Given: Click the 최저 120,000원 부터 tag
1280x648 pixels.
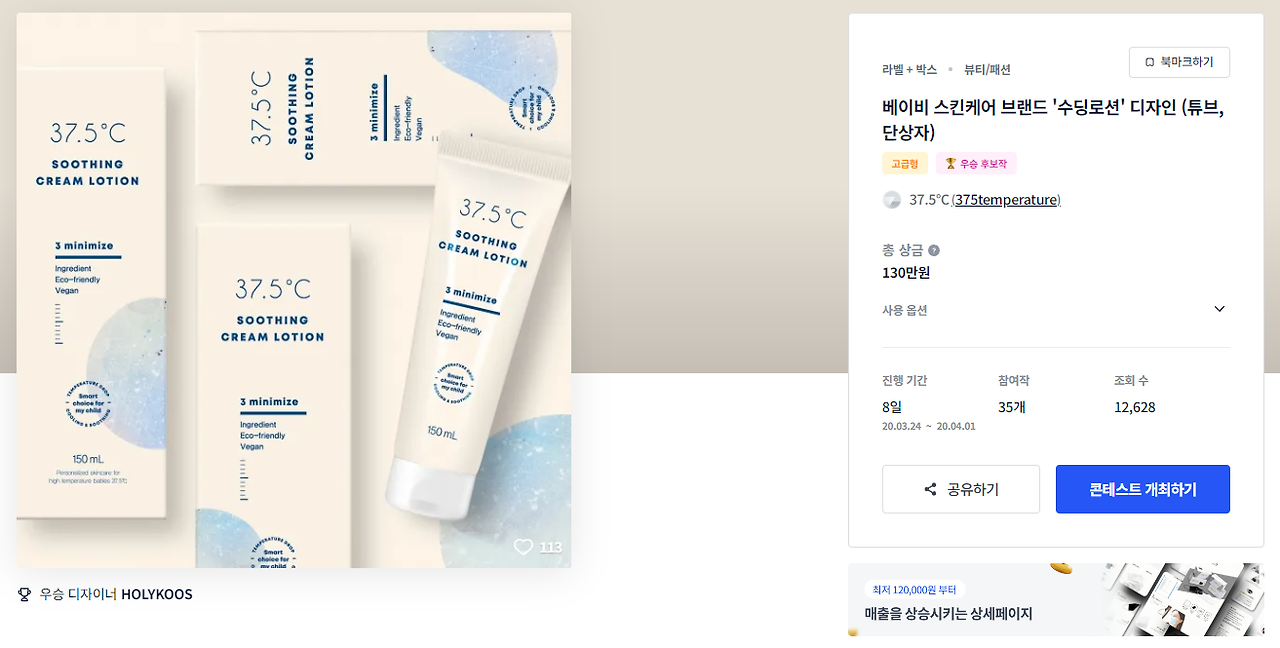Looking at the screenshot, I should click(x=914, y=589).
